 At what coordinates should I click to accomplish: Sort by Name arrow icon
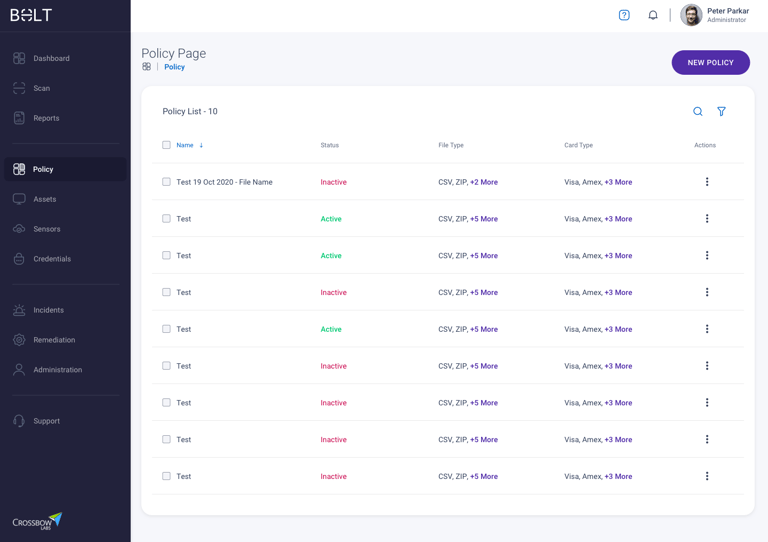pyautogui.click(x=201, y=145)
